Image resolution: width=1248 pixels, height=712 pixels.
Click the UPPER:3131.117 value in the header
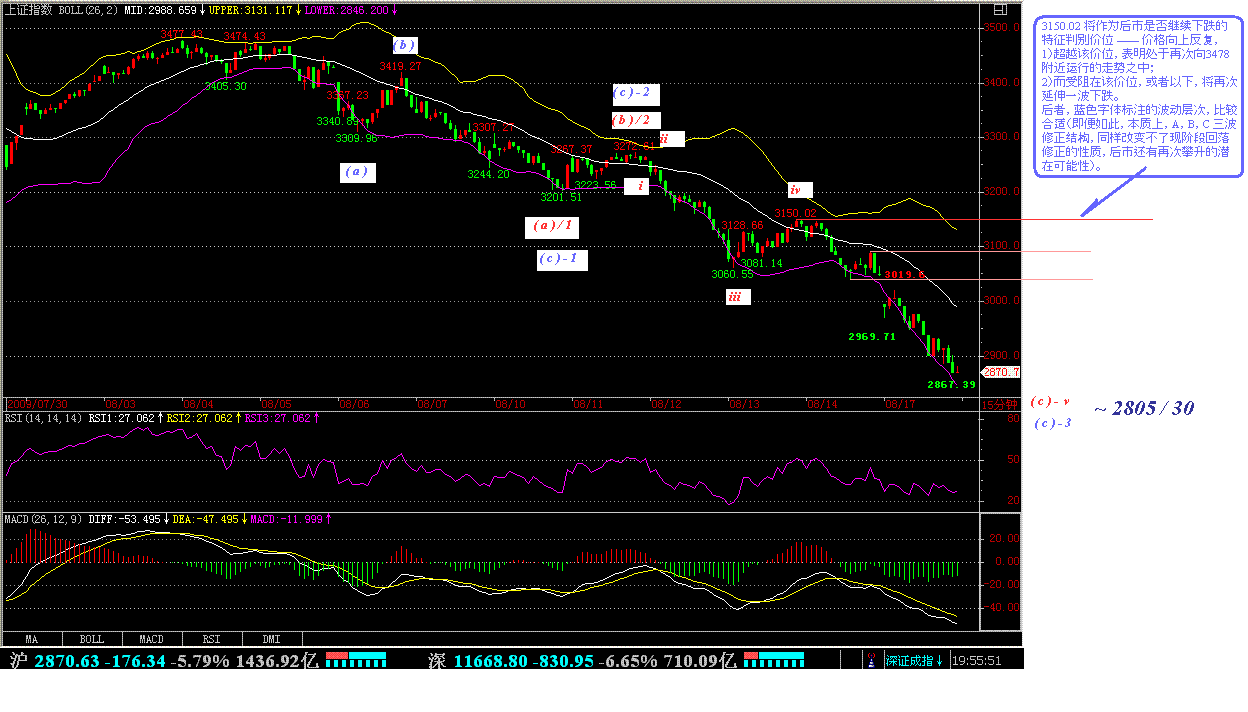pos(251,9)
